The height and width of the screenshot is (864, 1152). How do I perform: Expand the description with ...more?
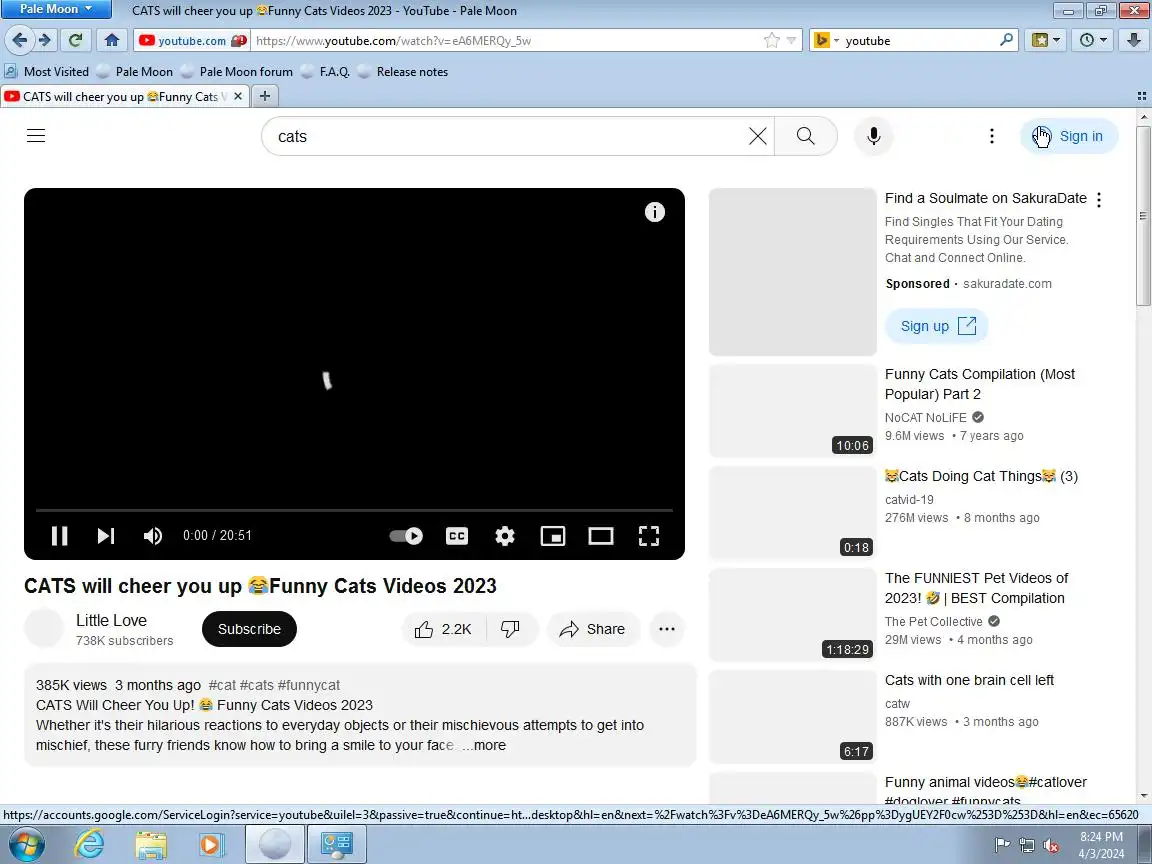point(484,745)
